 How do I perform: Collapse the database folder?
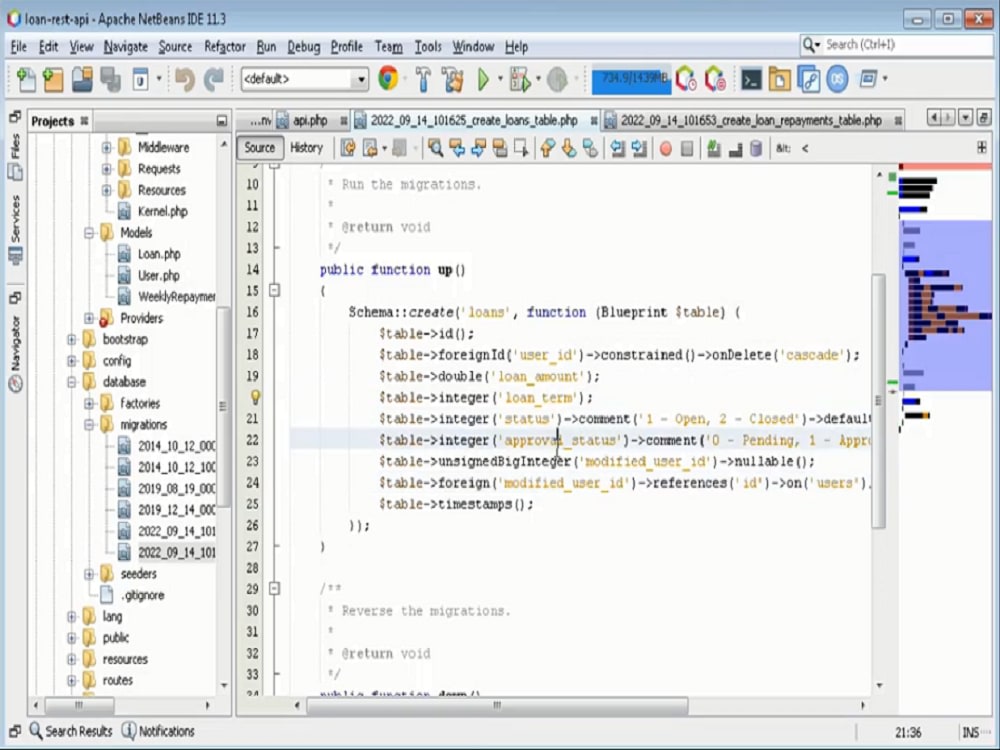pos(72,382)
